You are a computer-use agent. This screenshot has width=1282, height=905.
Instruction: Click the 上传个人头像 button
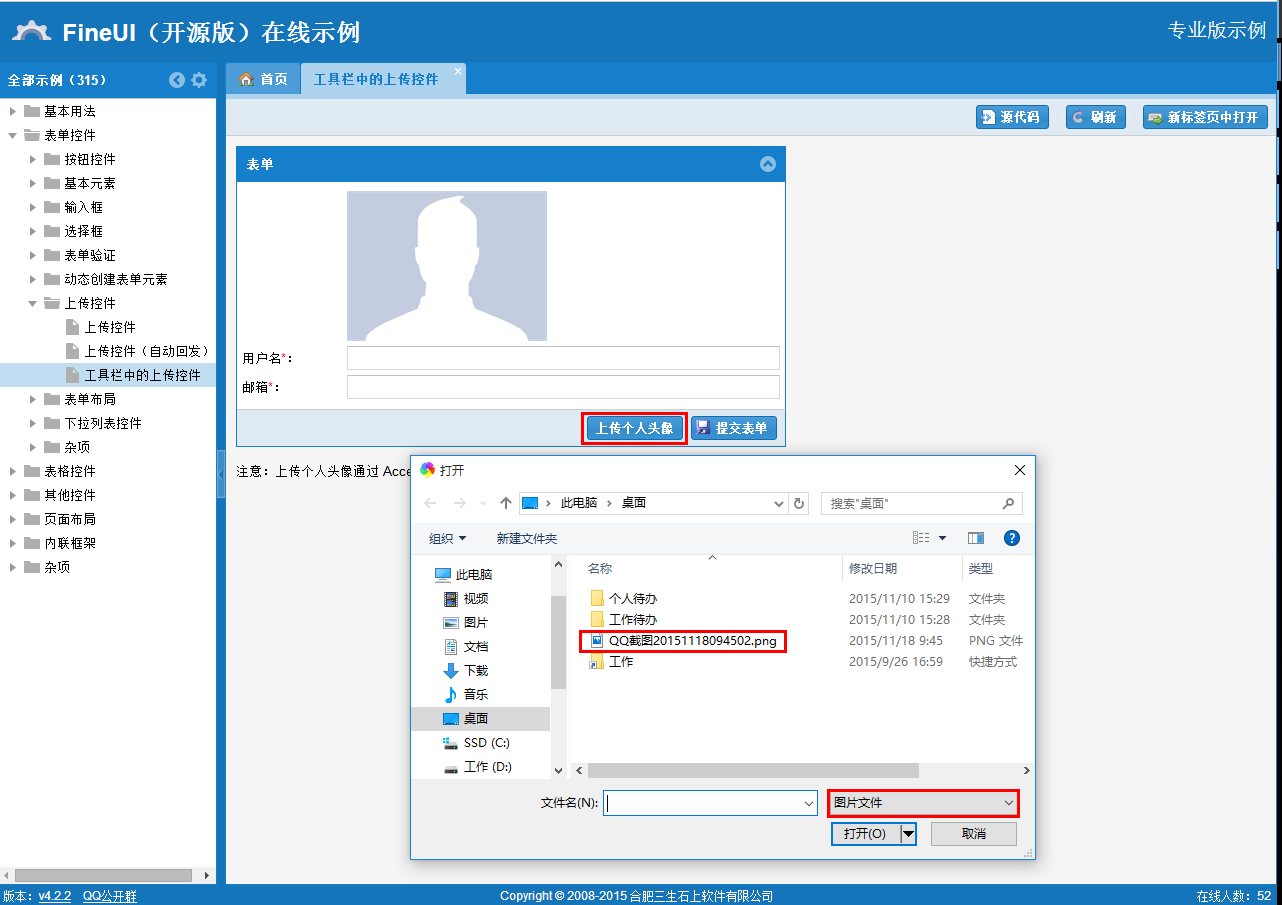pyautogui.click(x=634, y=428)
